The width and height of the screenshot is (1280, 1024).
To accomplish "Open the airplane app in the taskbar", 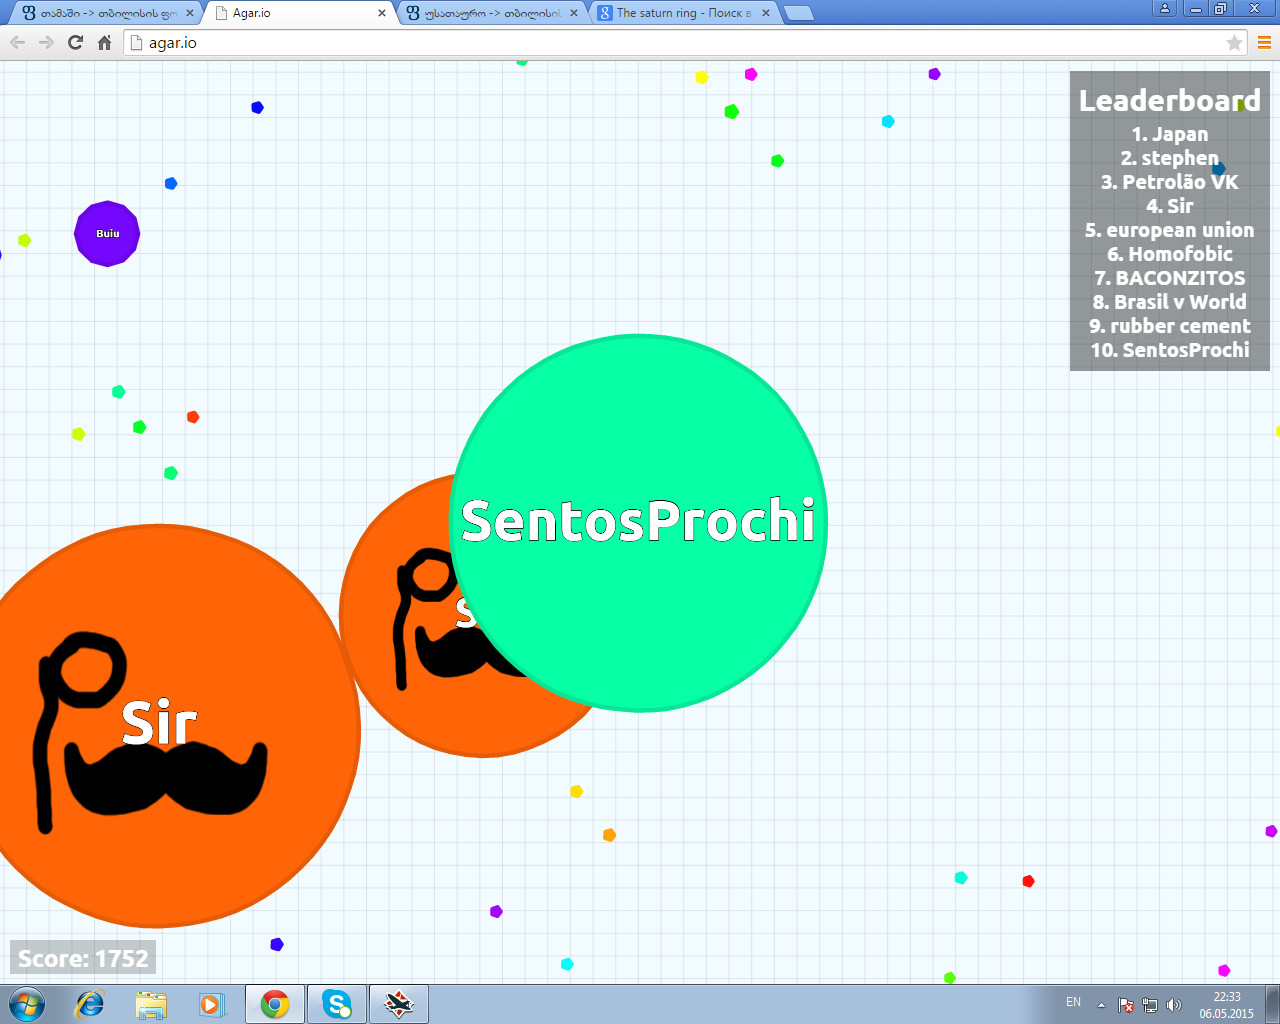I will pos(399,1004).
